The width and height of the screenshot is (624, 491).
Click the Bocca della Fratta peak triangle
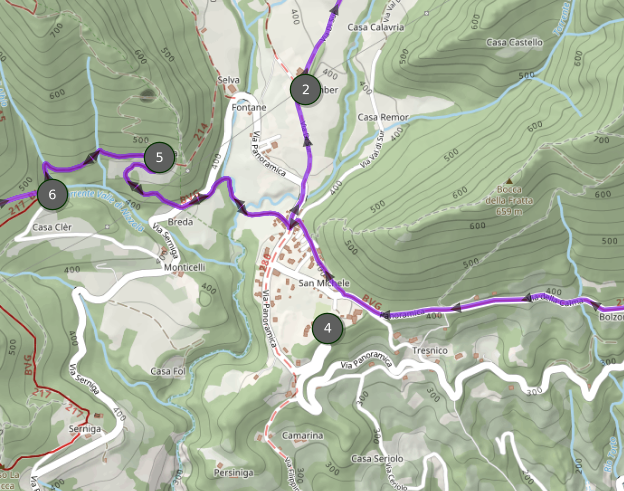click(x=509, y=181)
